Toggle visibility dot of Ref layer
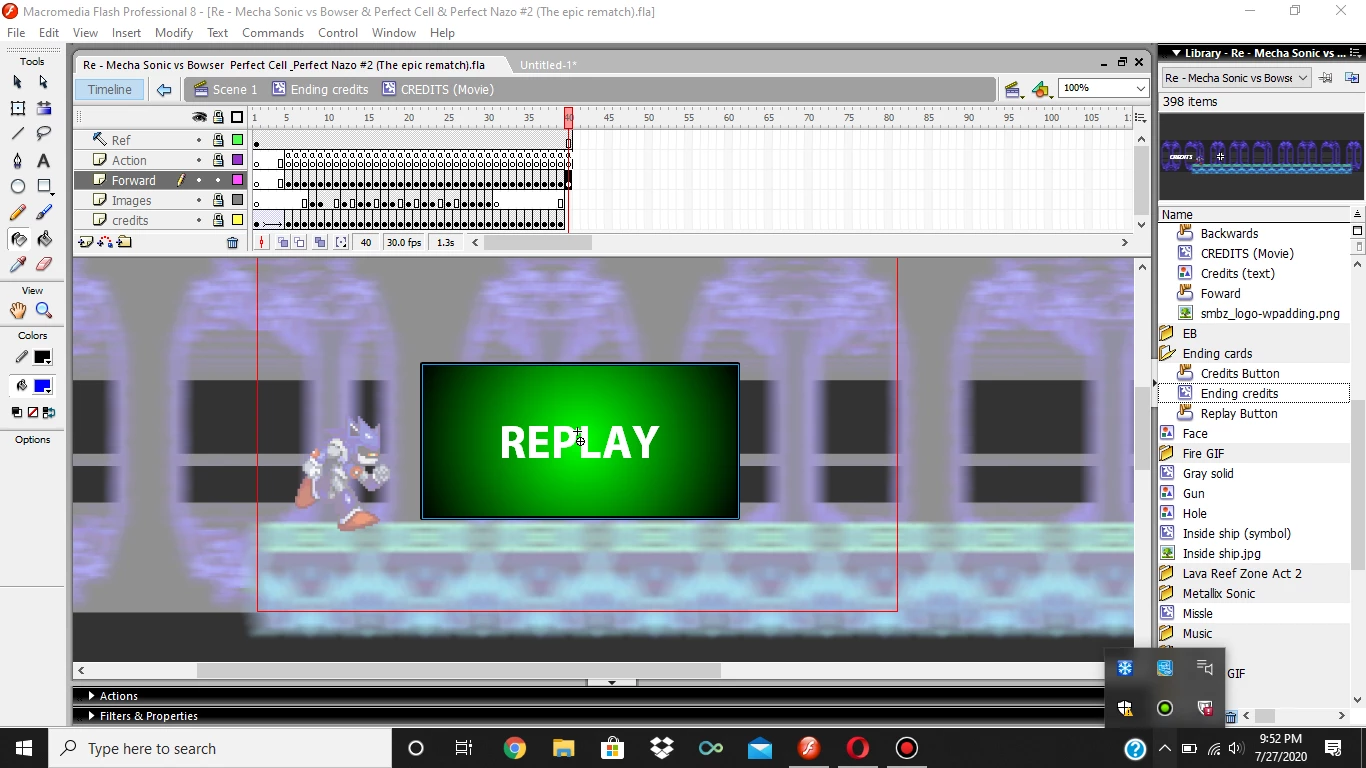The width and height of the screenshot is (1366, 768). pos(199,140)
